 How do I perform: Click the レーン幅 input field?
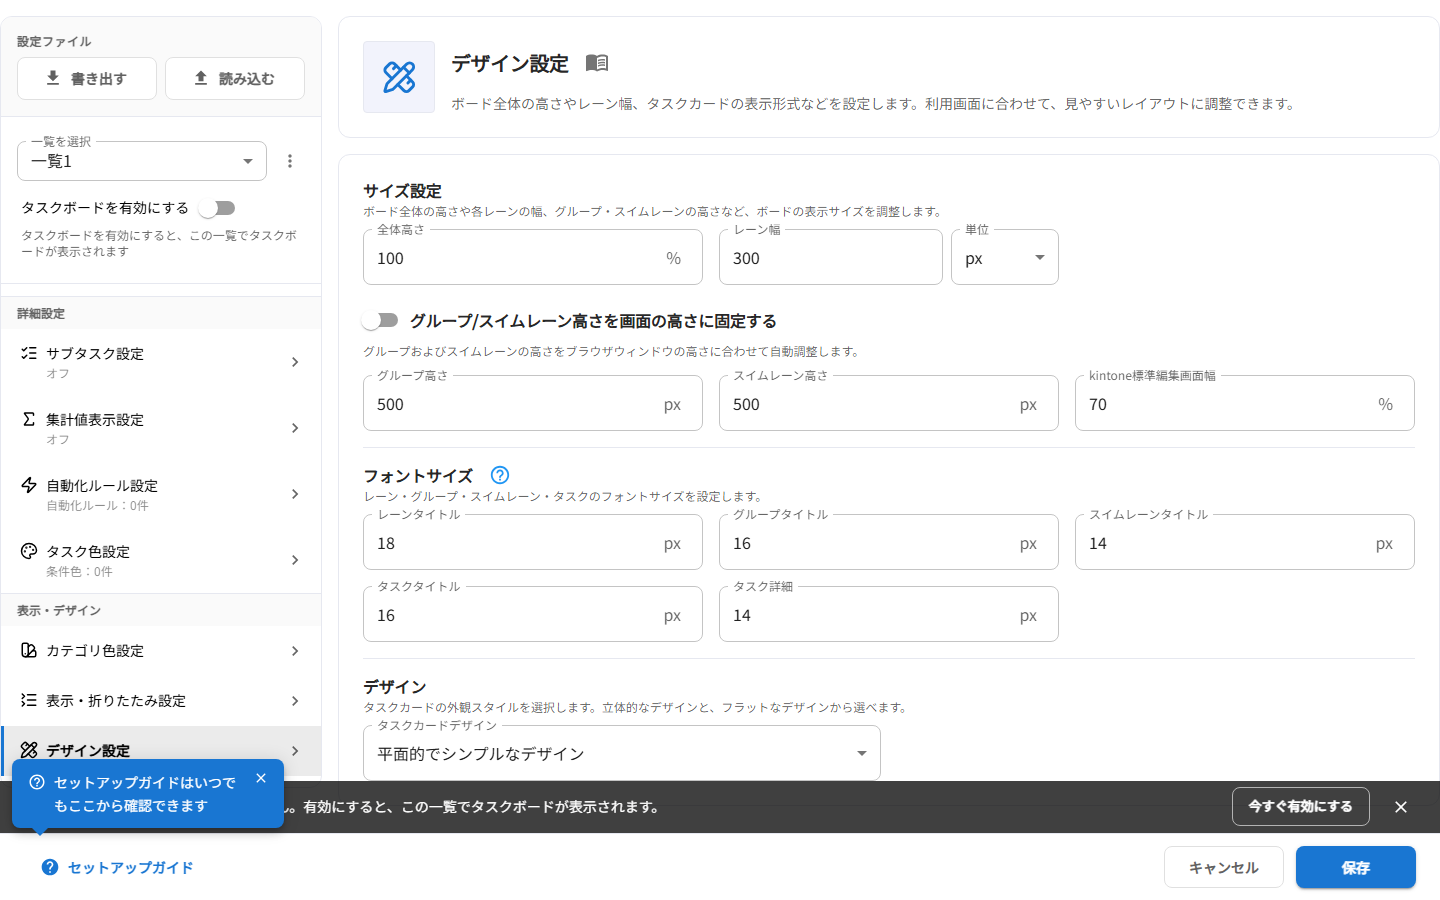click(831, 257)
